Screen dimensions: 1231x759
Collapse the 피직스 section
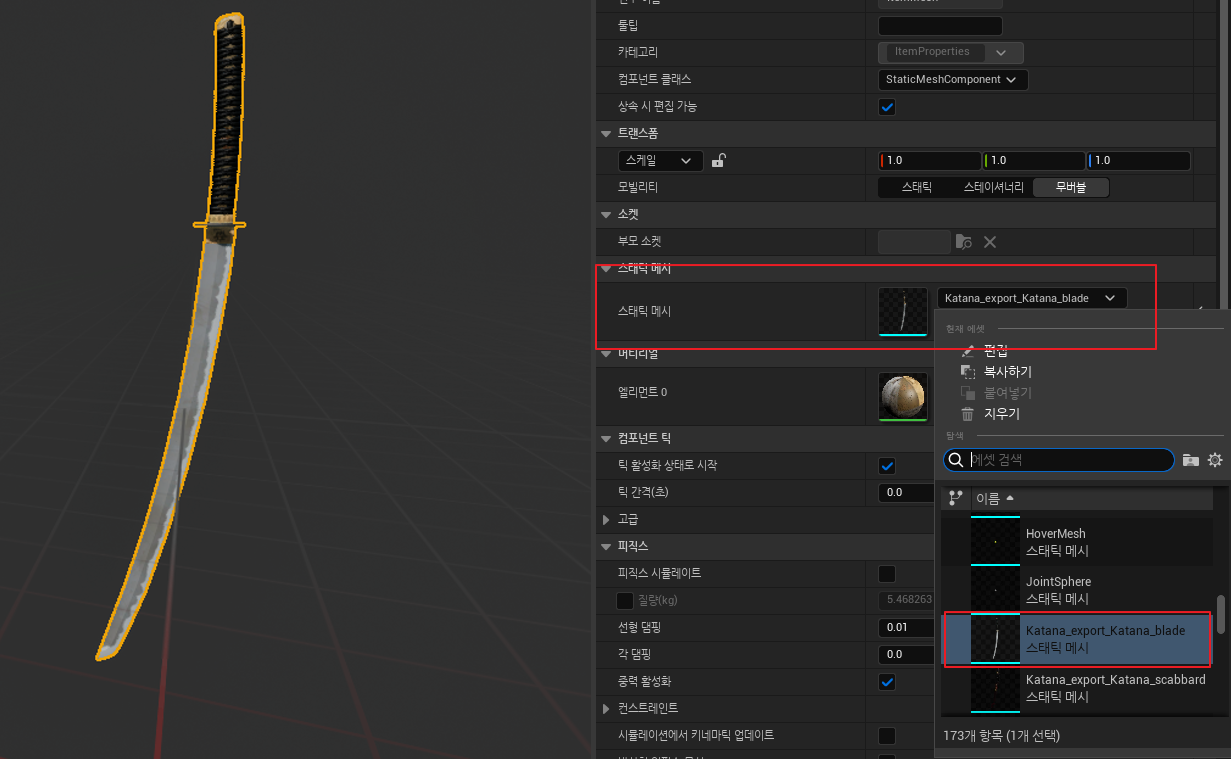pyautogui.click(x=606, y=547)
